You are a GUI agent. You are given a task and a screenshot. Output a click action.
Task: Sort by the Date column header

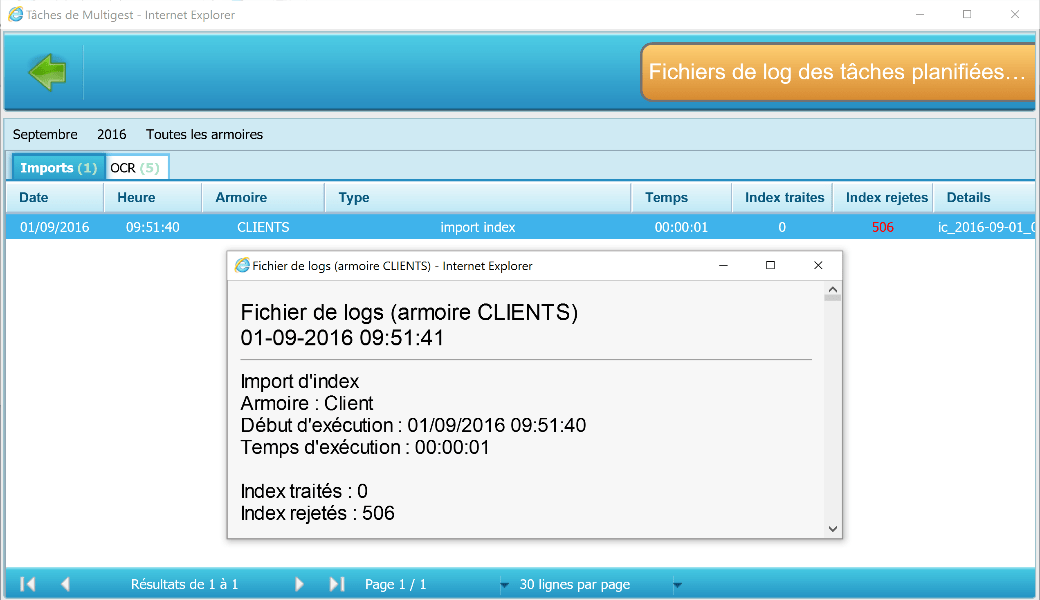point(34,197)
